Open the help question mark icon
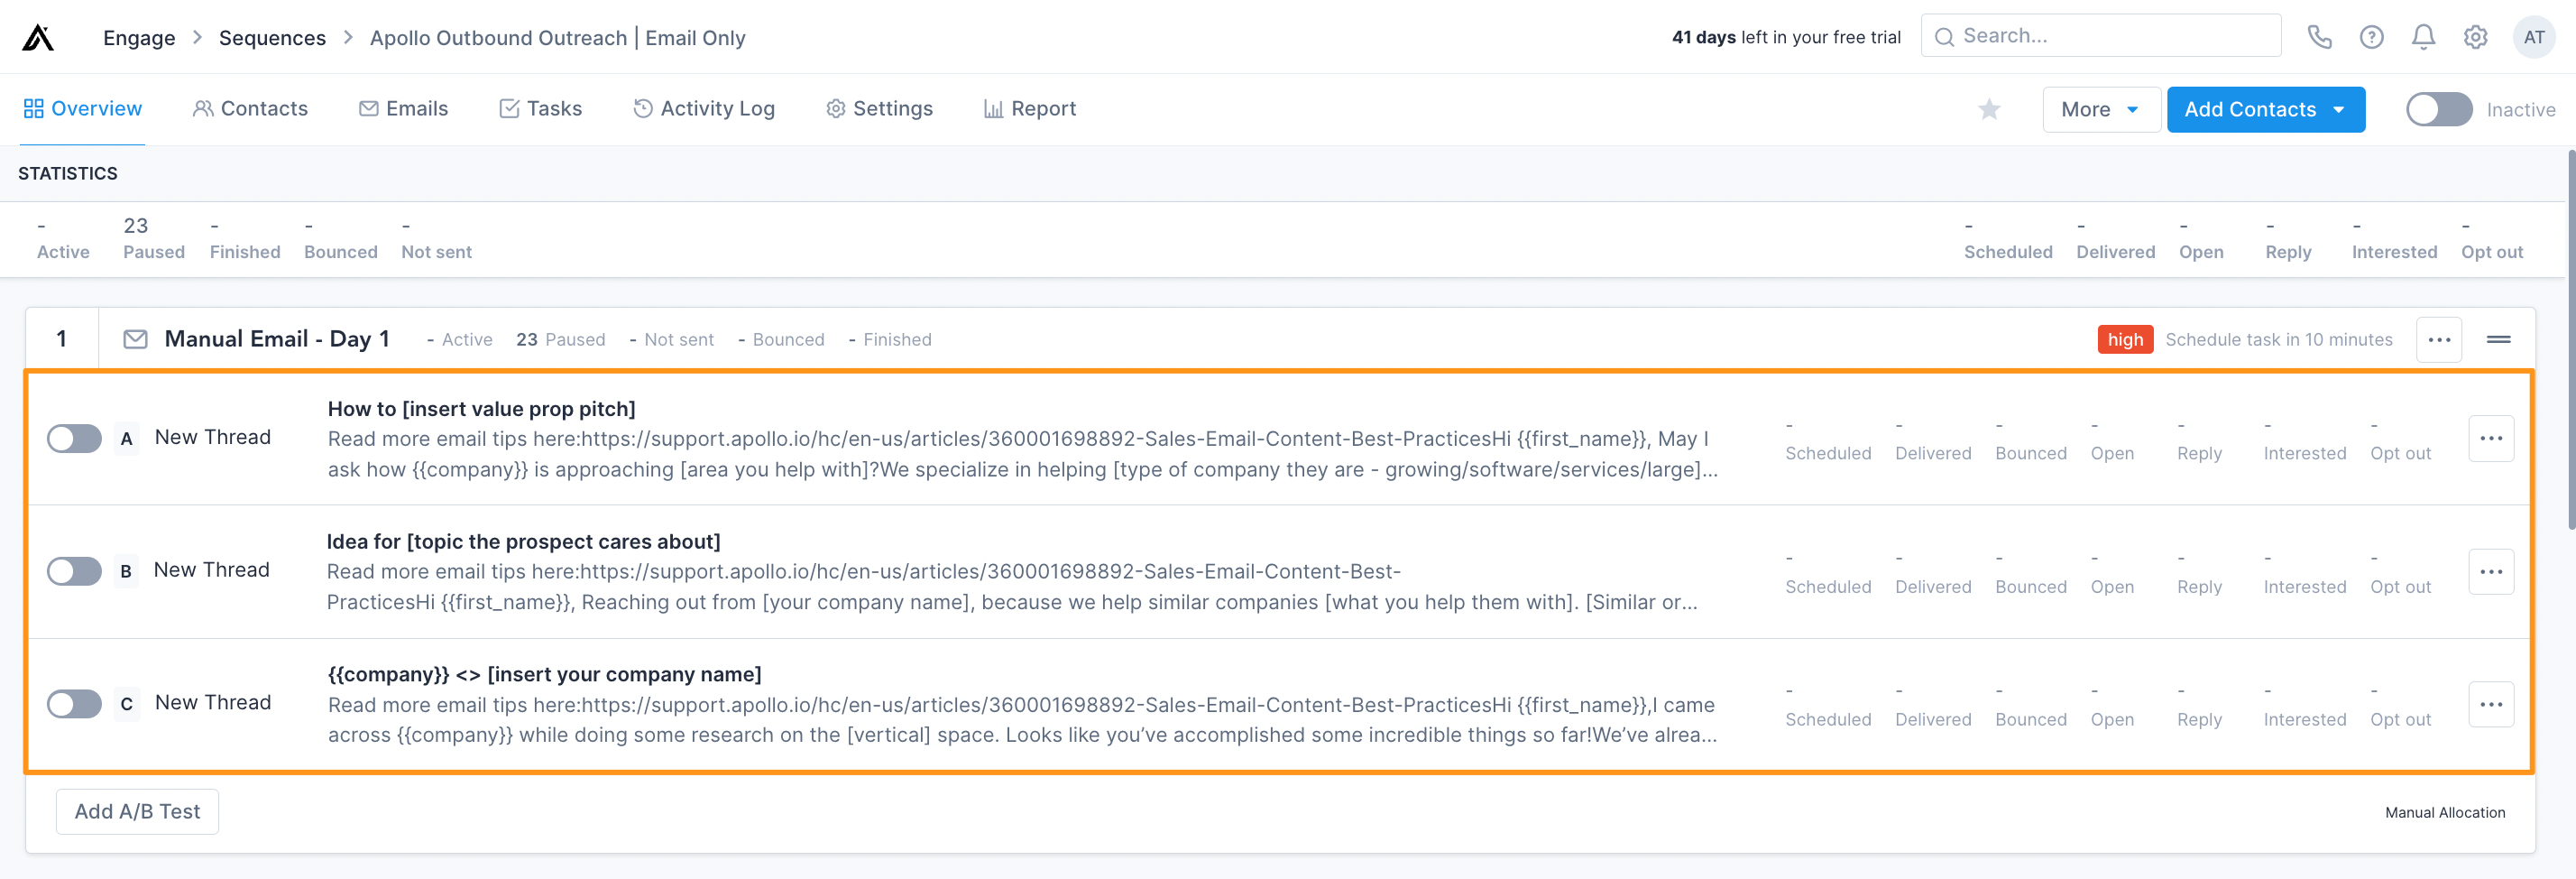 pos(2371,36)
